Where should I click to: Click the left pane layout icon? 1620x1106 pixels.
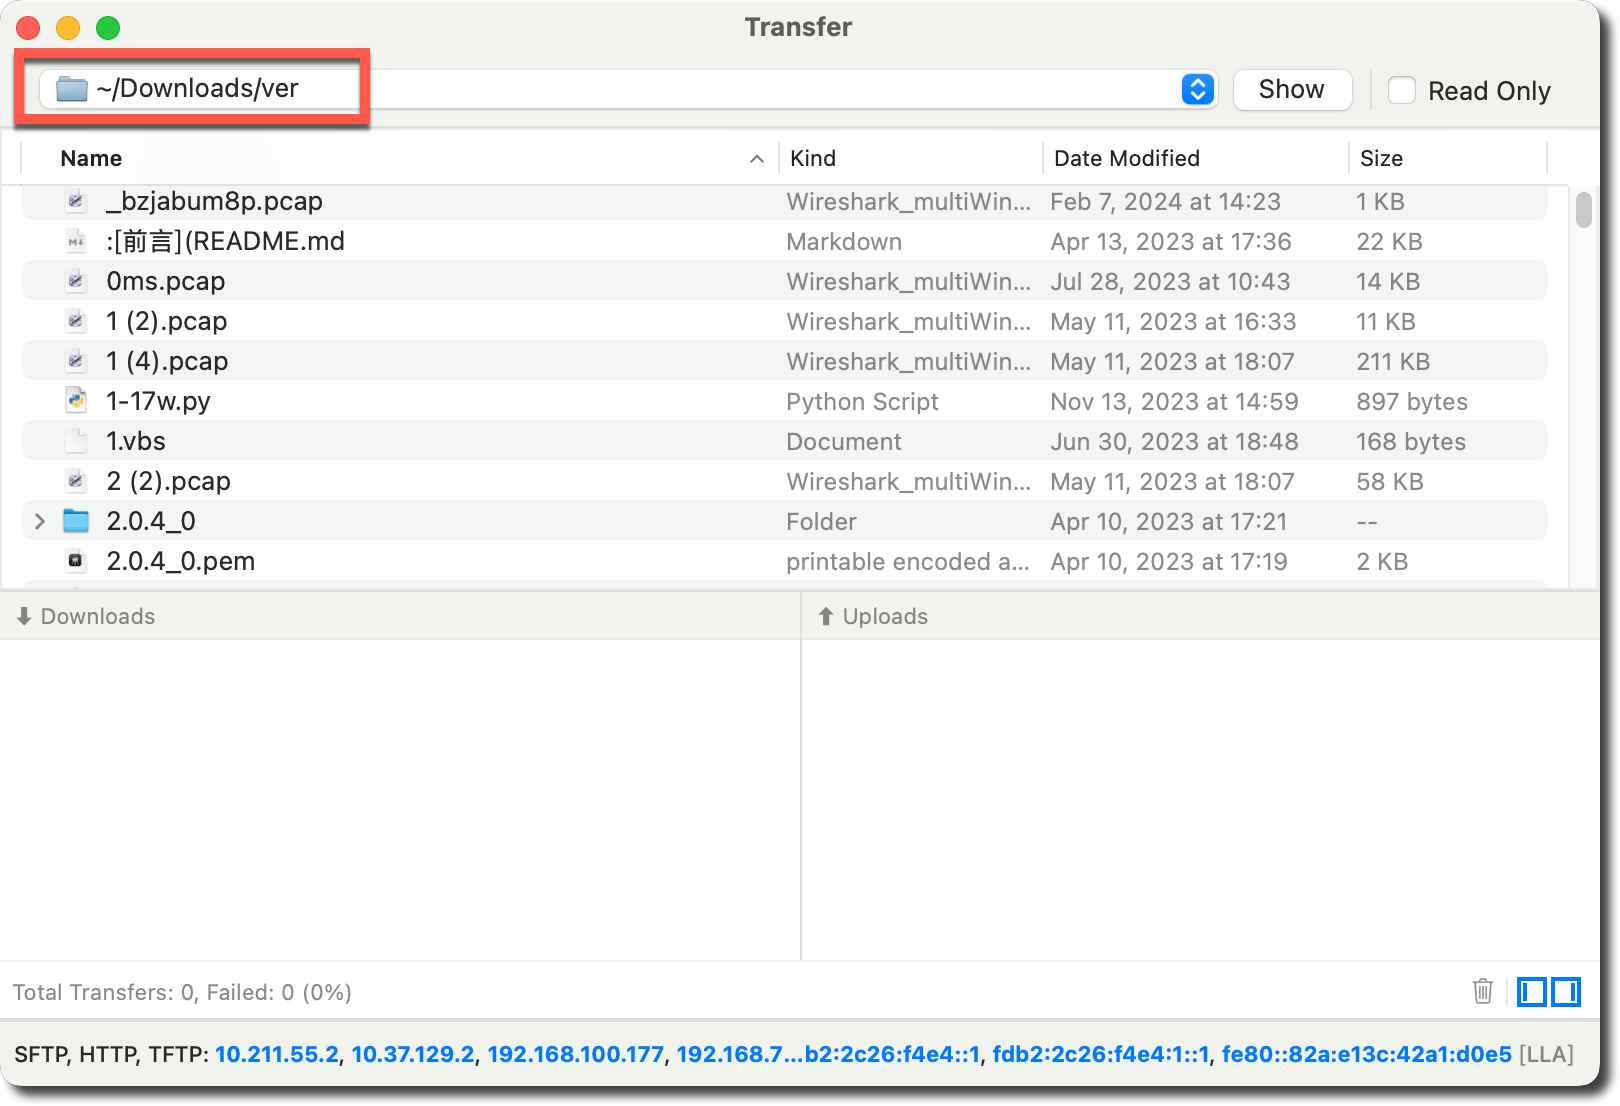tap(1532, 991)
